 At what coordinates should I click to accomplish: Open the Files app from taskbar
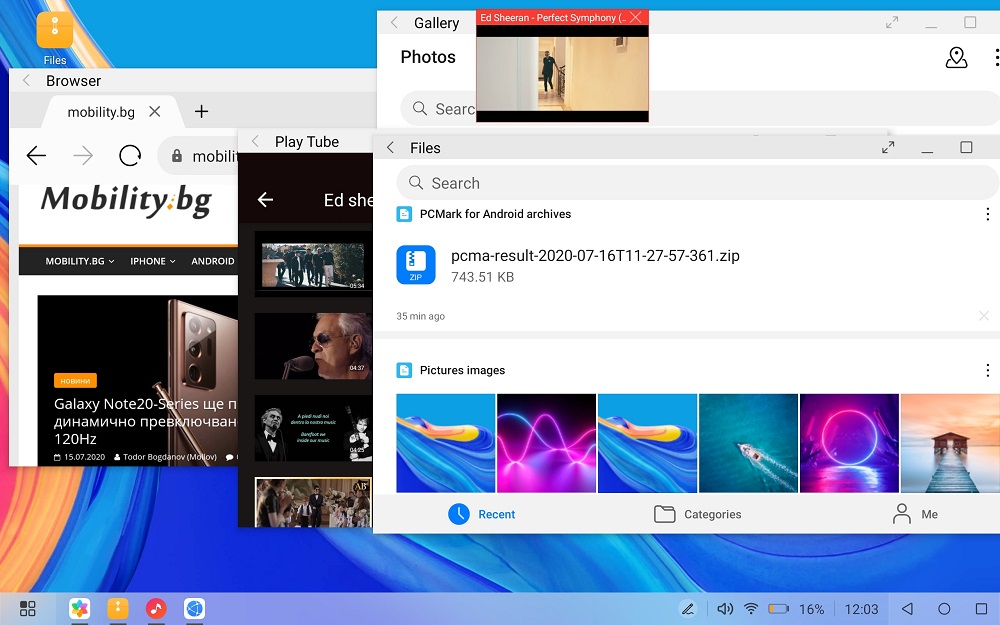click(x=118, y=608)
